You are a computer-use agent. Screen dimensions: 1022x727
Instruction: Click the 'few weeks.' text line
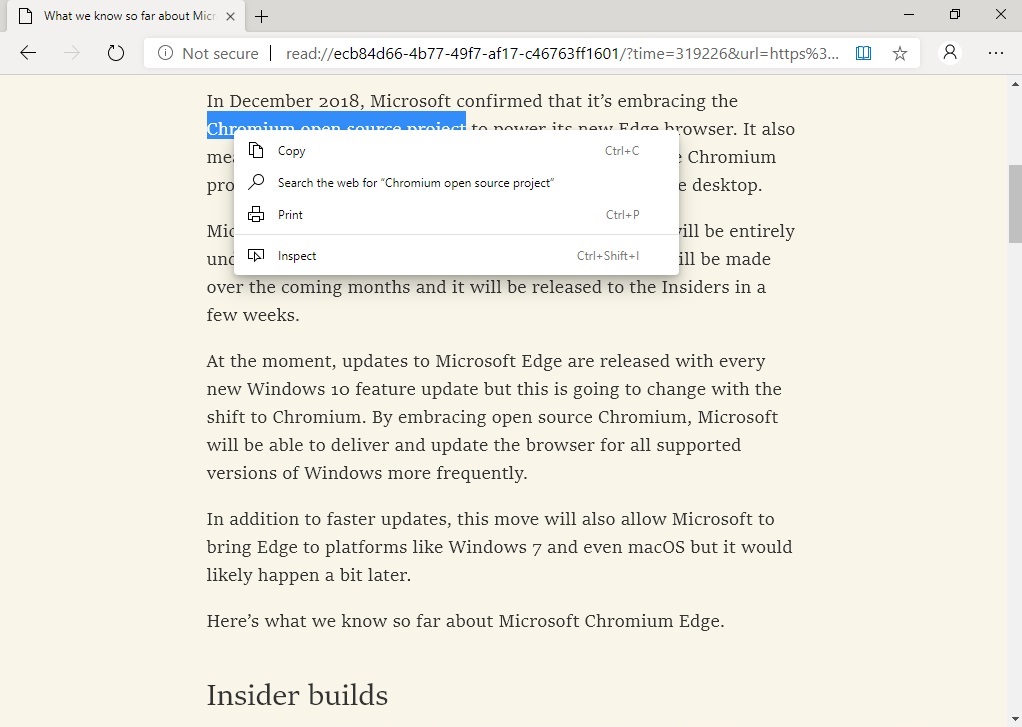tap(253, 315)
